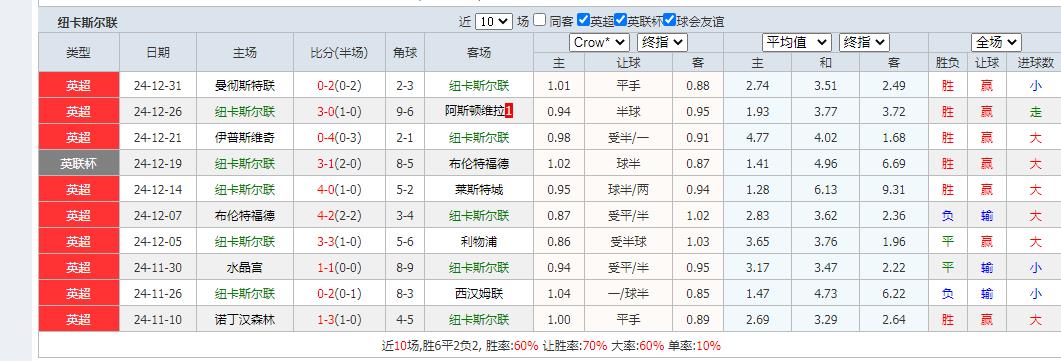This screenshot has width=1061, height=361.
Task: Open the 阿斯顿维拉 team link
Action: [475, 112]
